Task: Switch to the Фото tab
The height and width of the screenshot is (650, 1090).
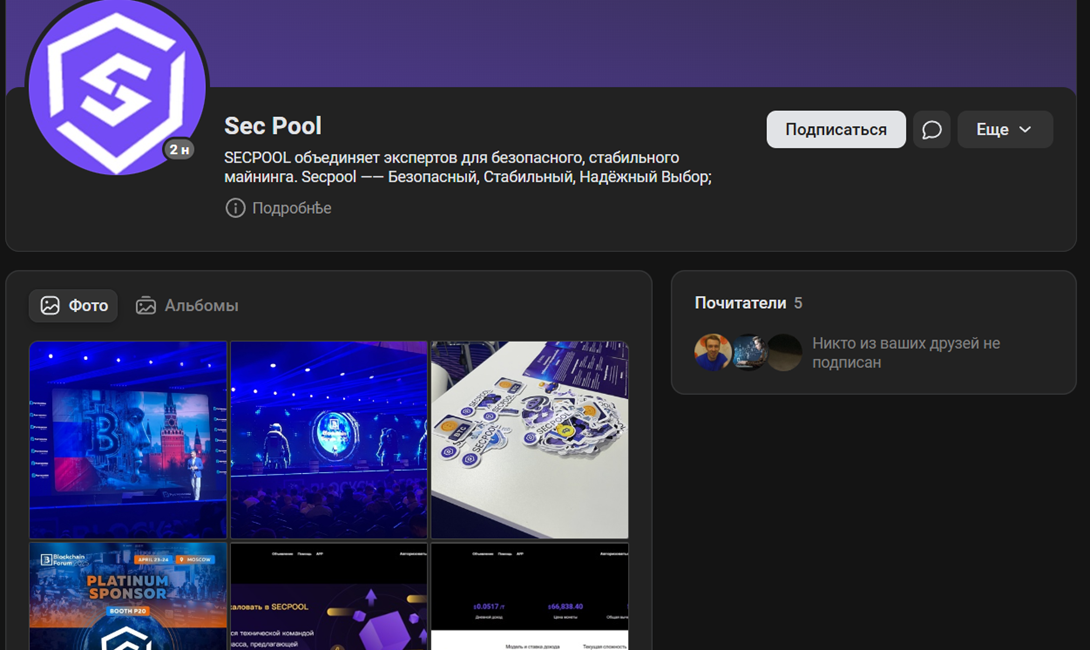Action: 73,306
